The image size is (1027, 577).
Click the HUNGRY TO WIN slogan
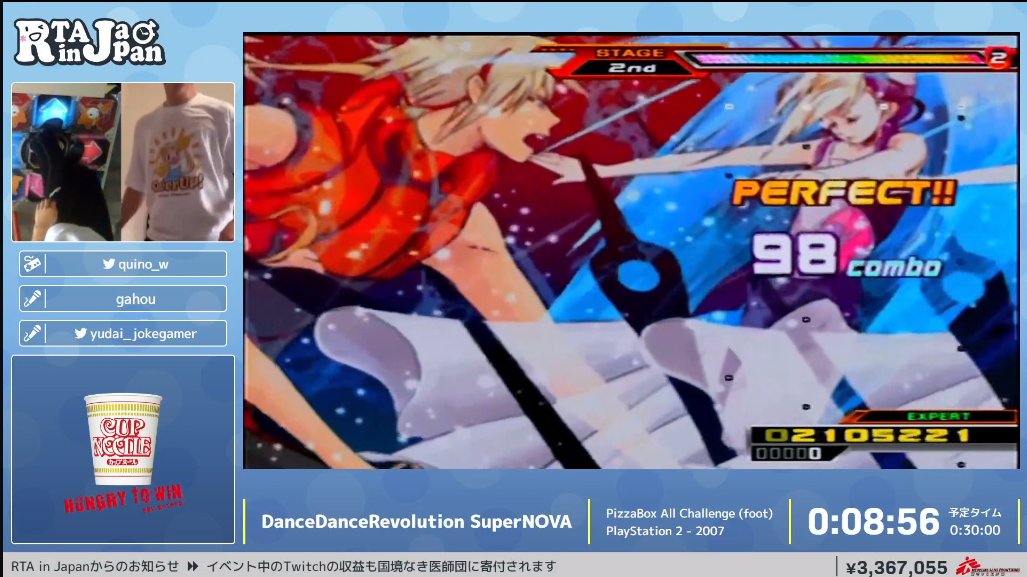pyautogui.click(x=124, y=500)
